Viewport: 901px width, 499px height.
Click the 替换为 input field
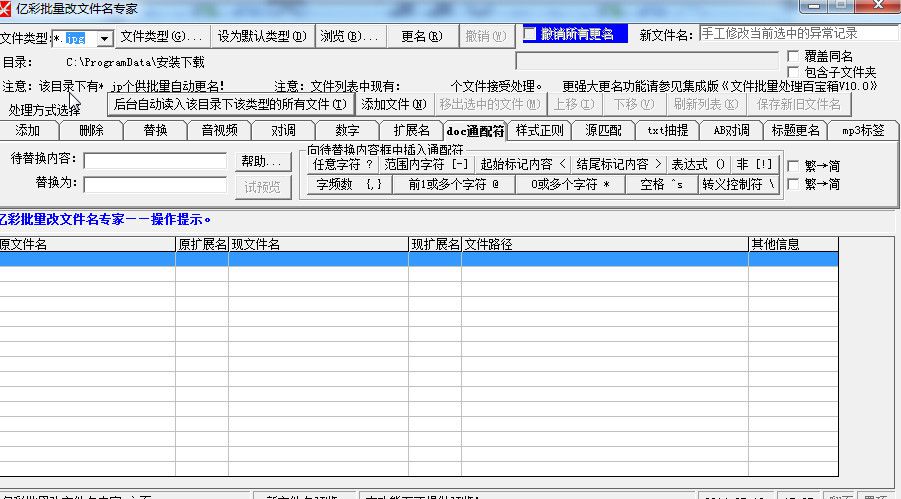155,185
